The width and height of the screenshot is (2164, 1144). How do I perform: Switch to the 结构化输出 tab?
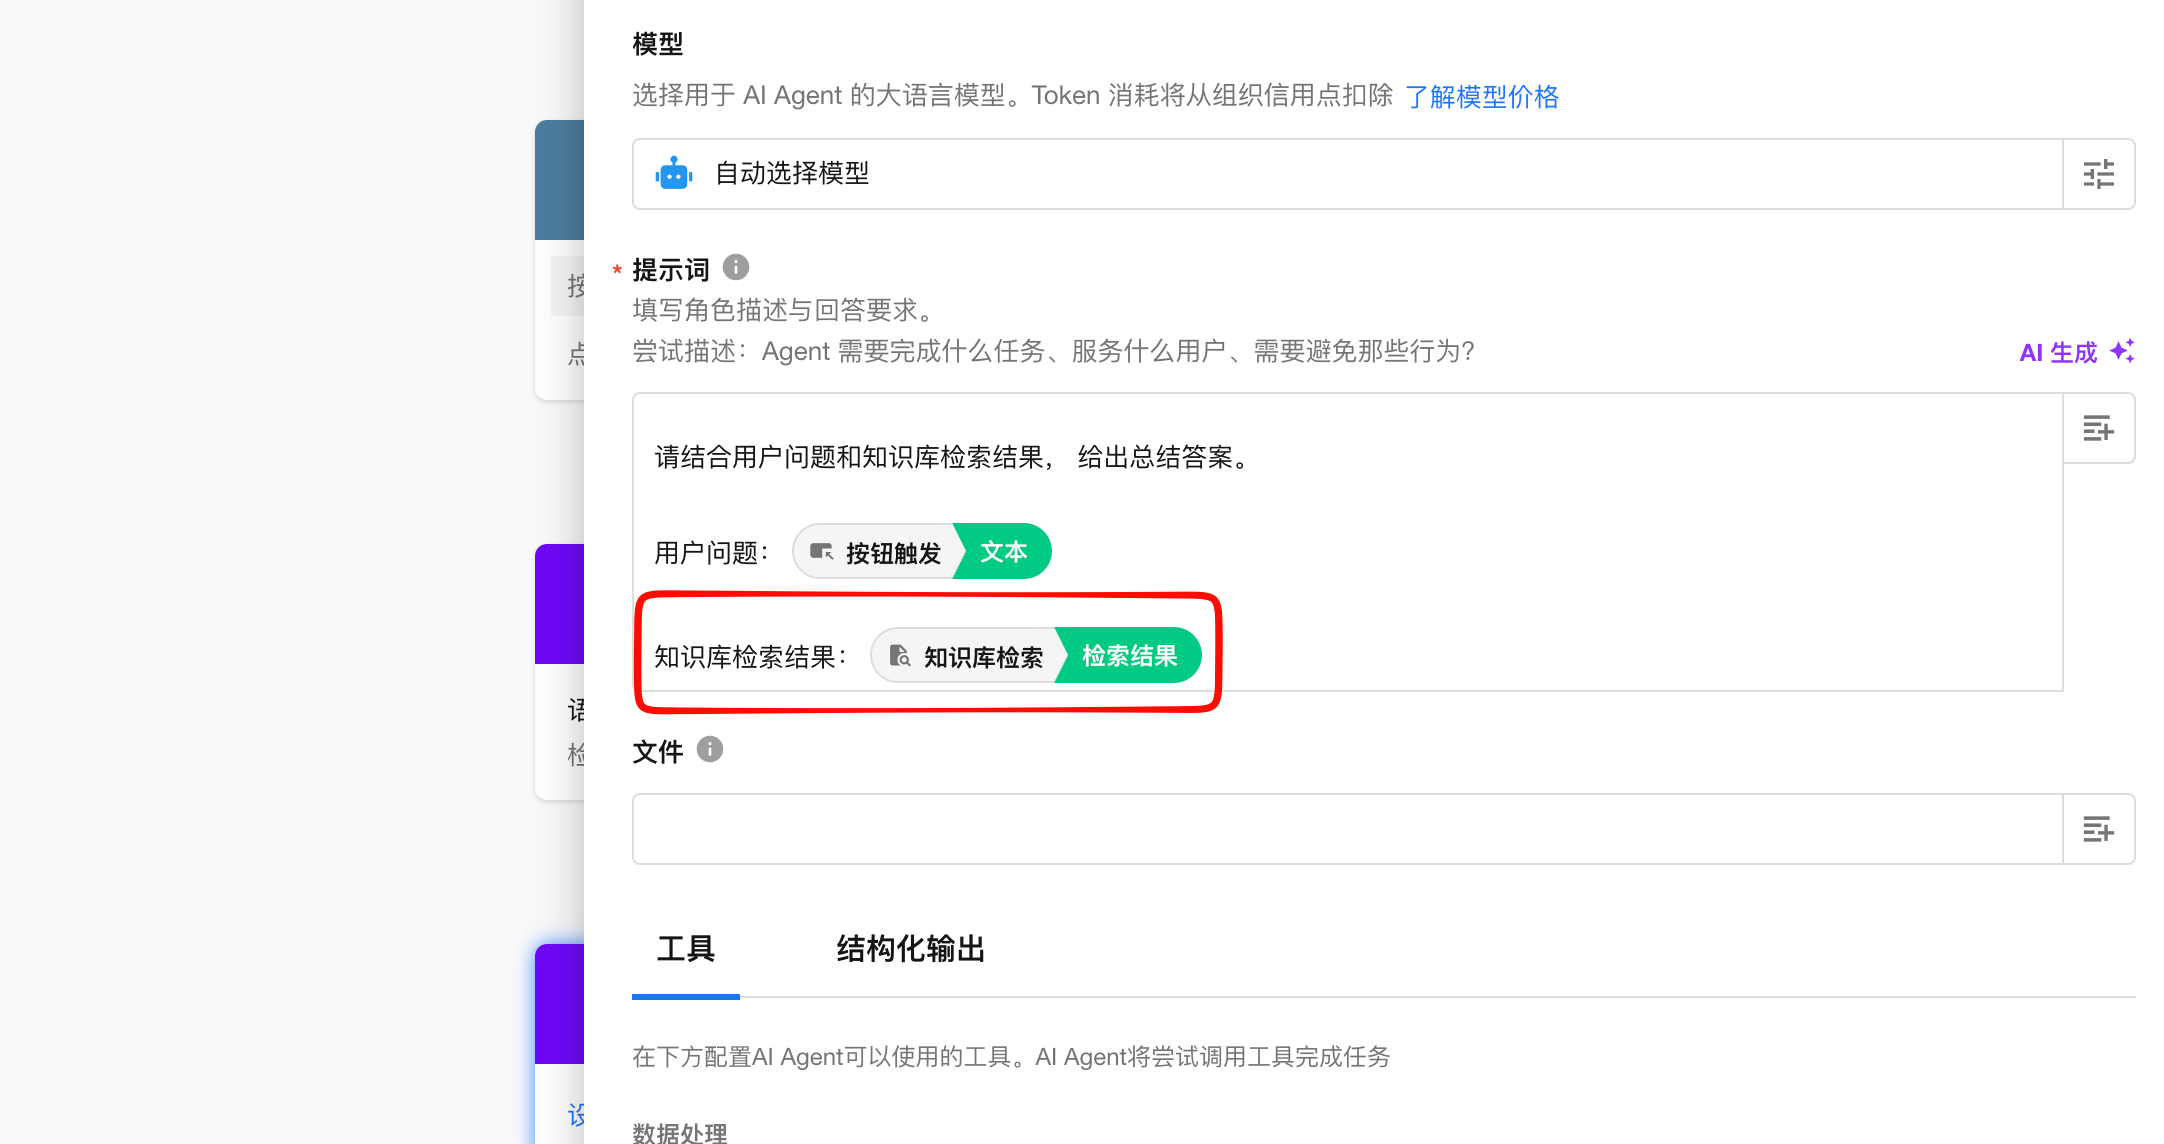coord(910,949)
